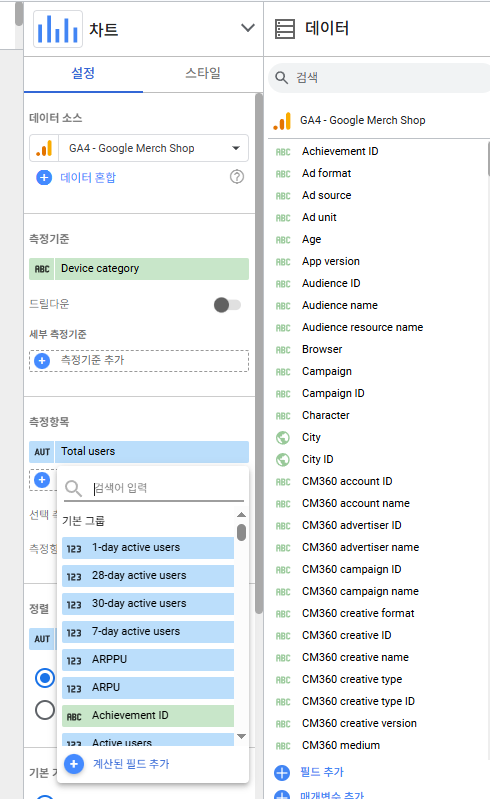Switch to the 설정 tab
The image size is (490, 799).
click(83, 73)
